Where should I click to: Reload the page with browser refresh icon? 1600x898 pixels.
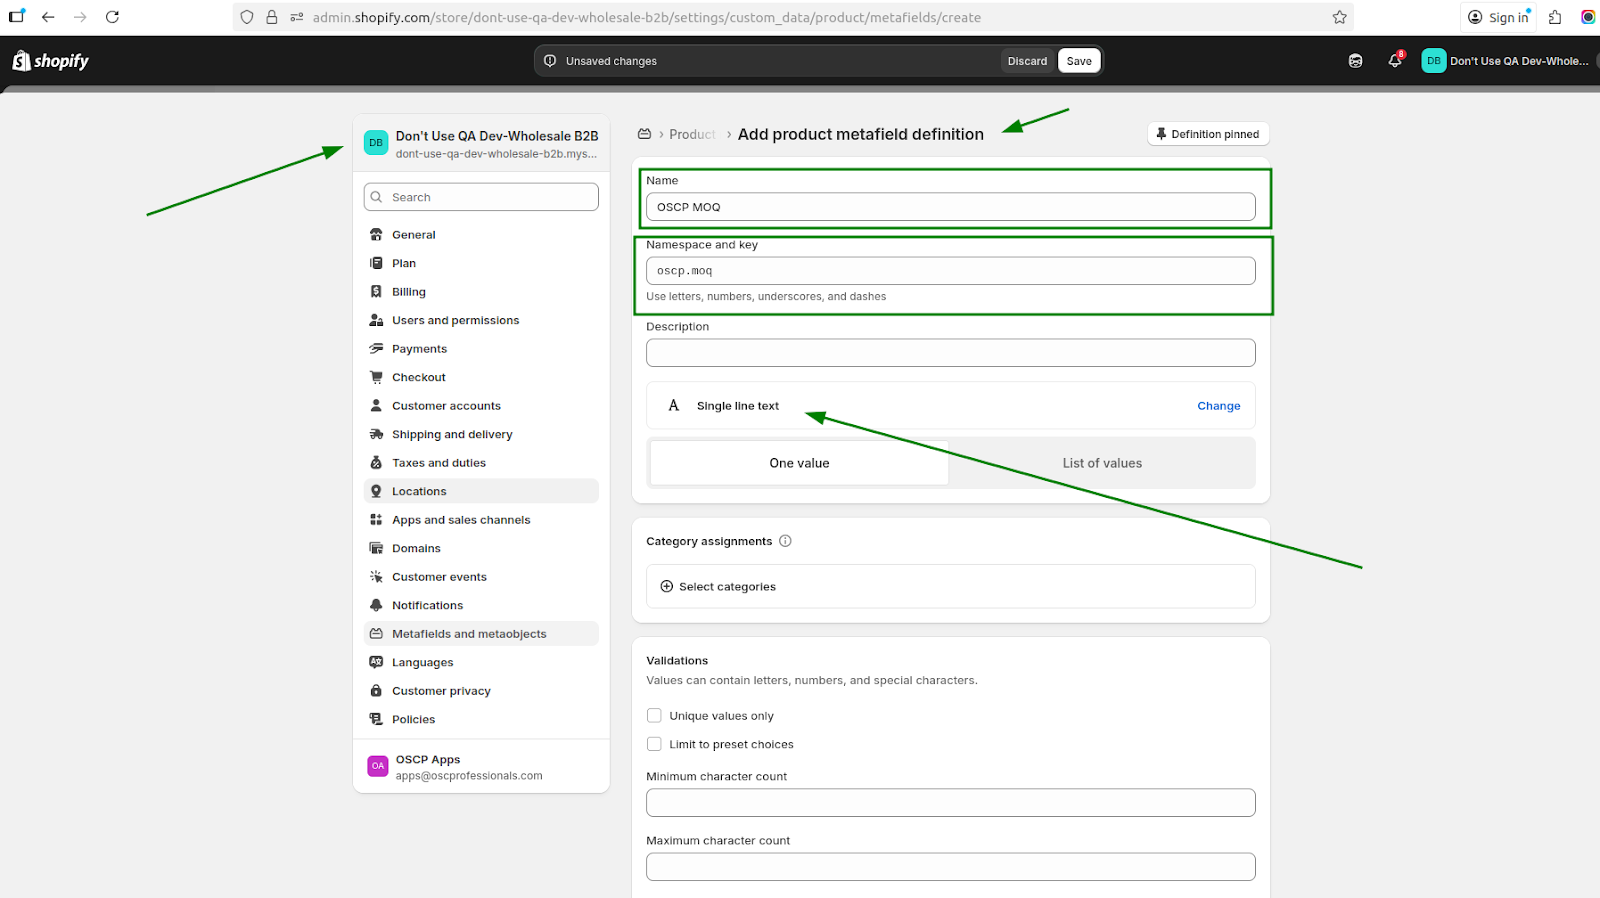(x=112, y=17)
